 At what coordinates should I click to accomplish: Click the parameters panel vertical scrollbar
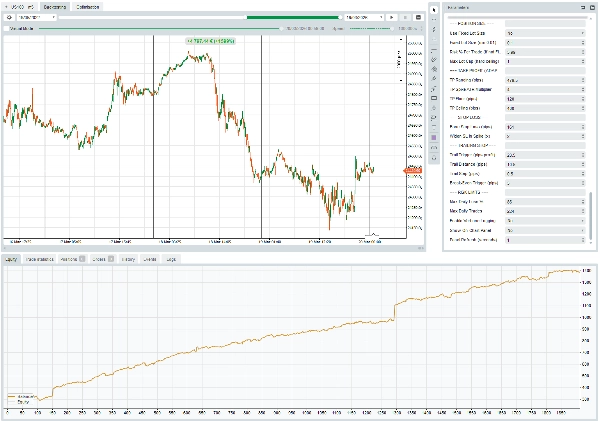coord(591,215)
